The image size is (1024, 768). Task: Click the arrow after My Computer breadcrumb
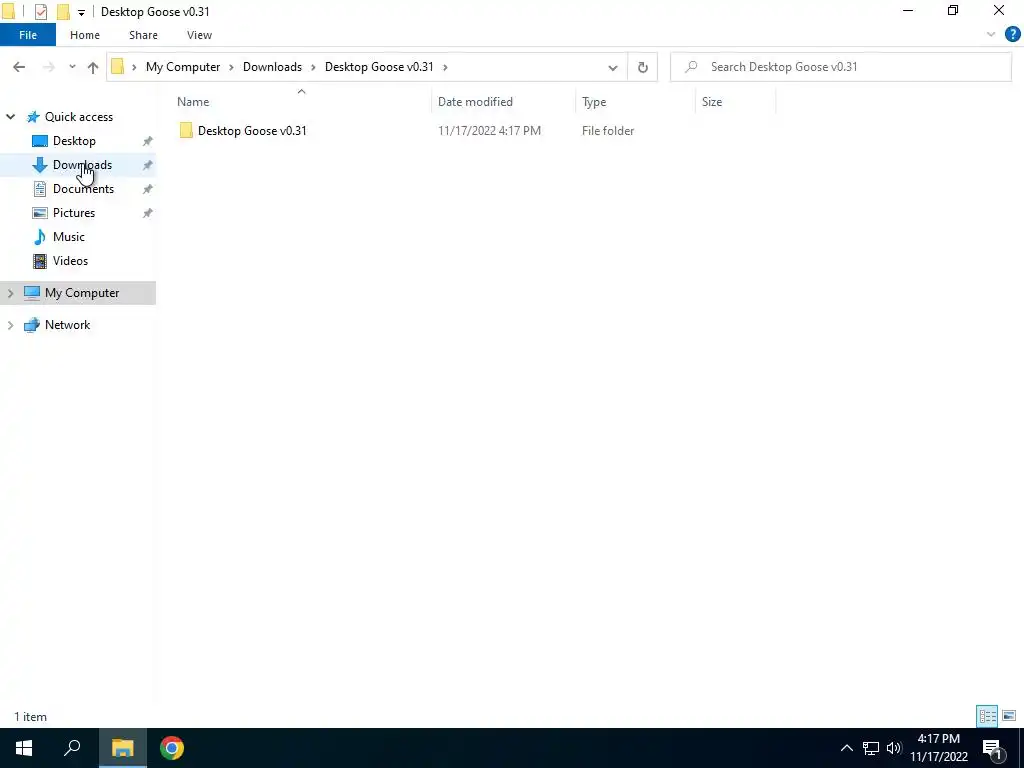(x=231, y=67)
